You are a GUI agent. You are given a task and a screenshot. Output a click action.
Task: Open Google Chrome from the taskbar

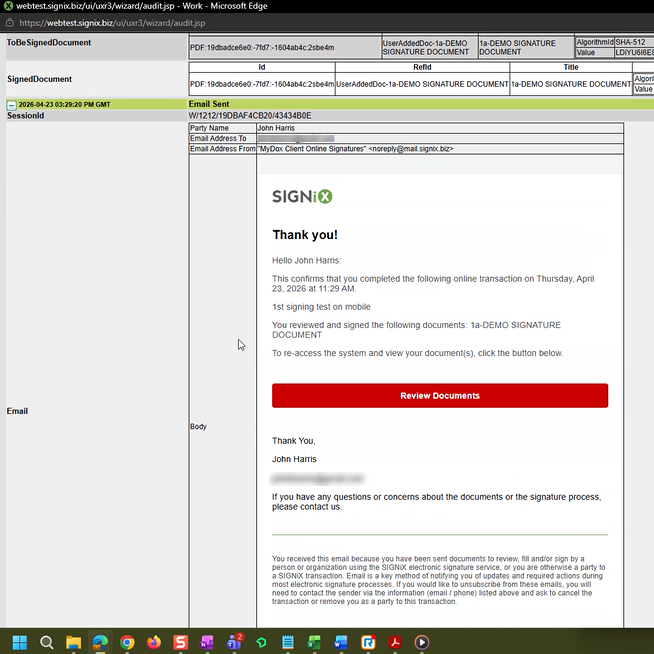[x=127, y=642]
